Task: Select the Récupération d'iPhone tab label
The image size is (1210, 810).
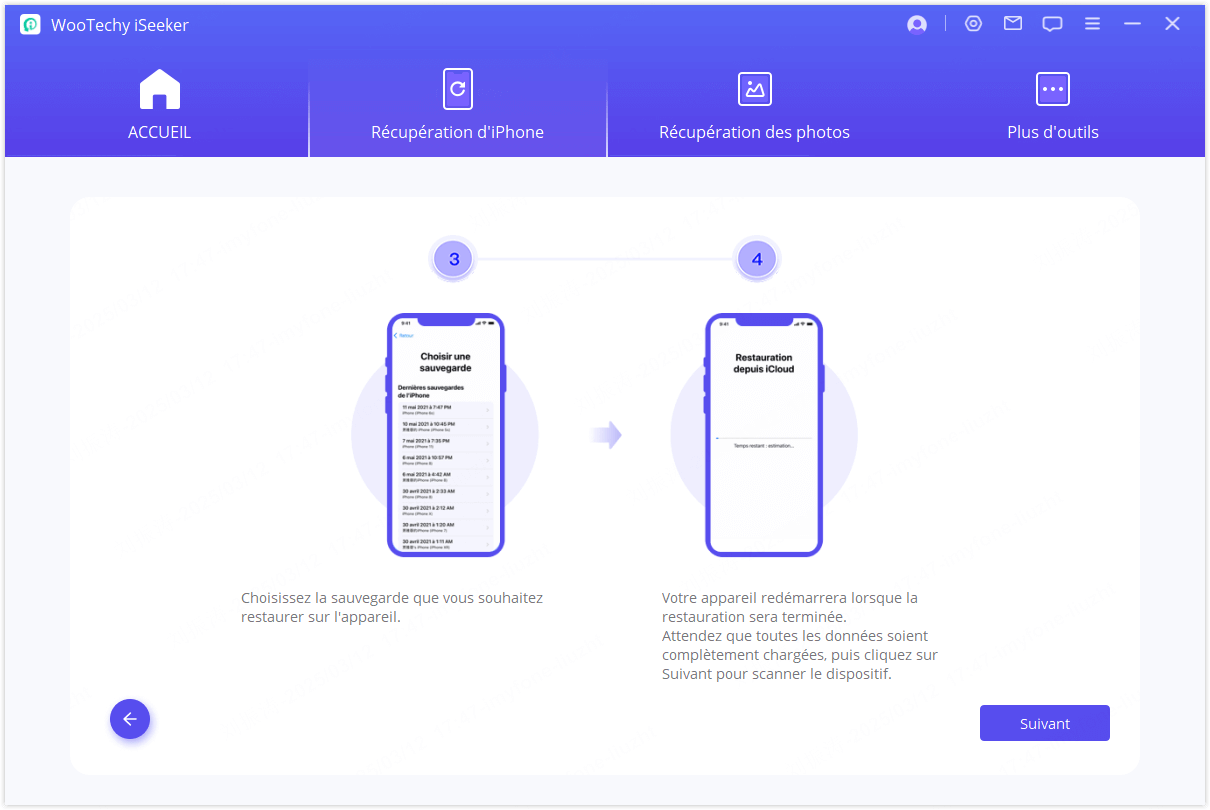Action: (x=458, y=132)
